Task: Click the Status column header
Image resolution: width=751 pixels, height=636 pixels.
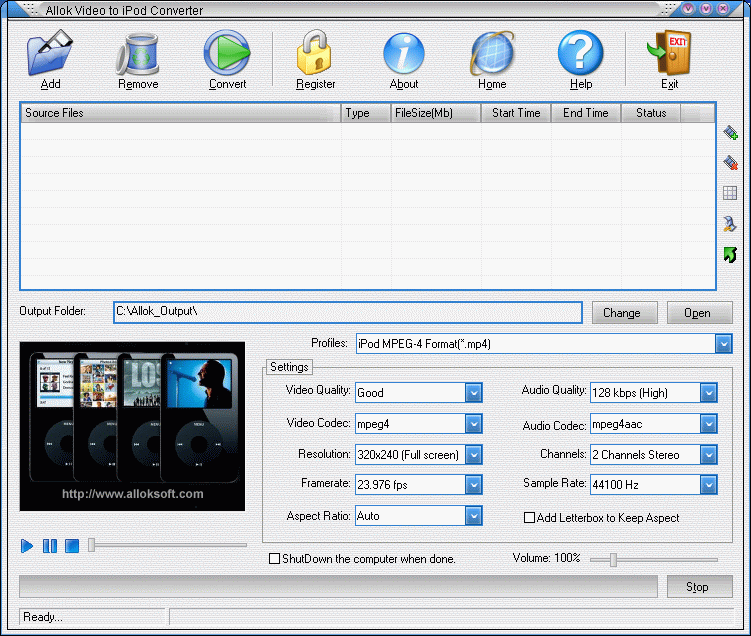Action: point(651,113)
